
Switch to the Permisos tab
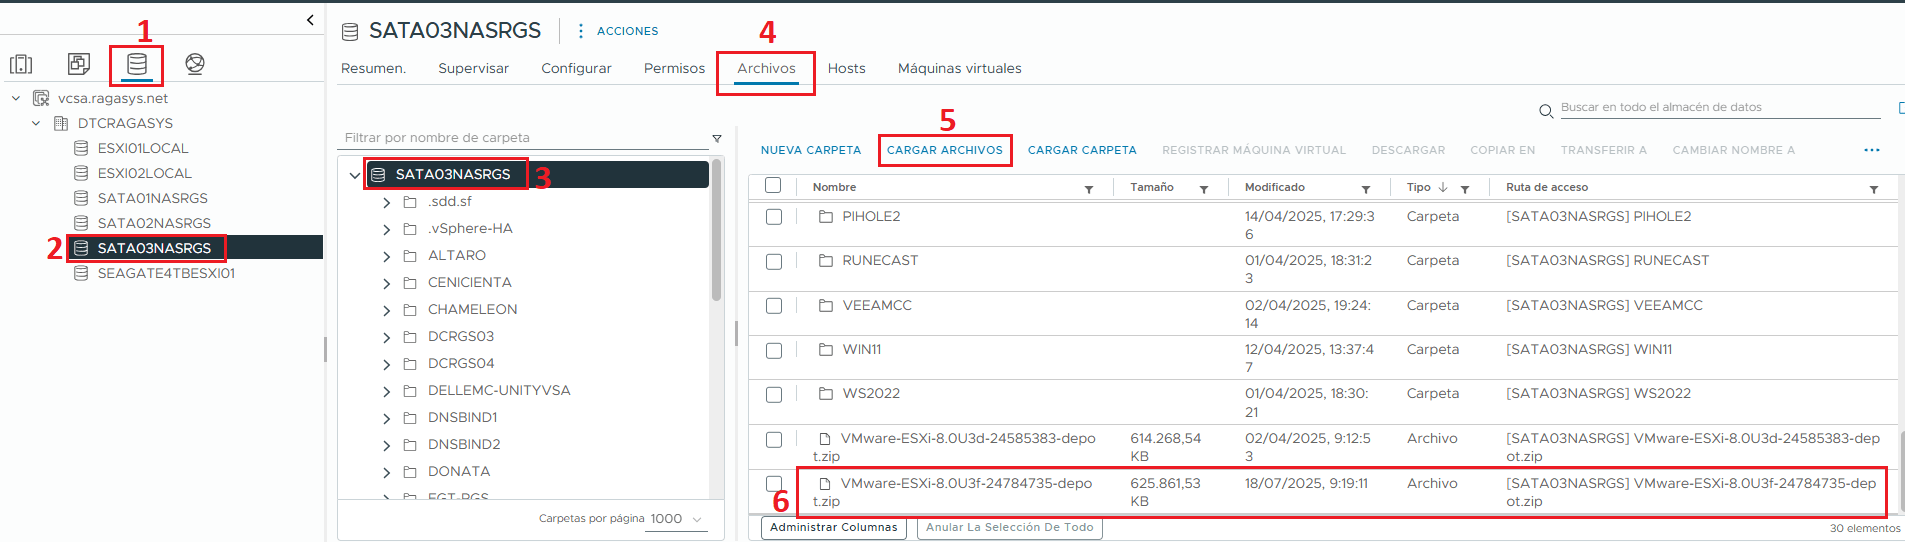(674, 68)
